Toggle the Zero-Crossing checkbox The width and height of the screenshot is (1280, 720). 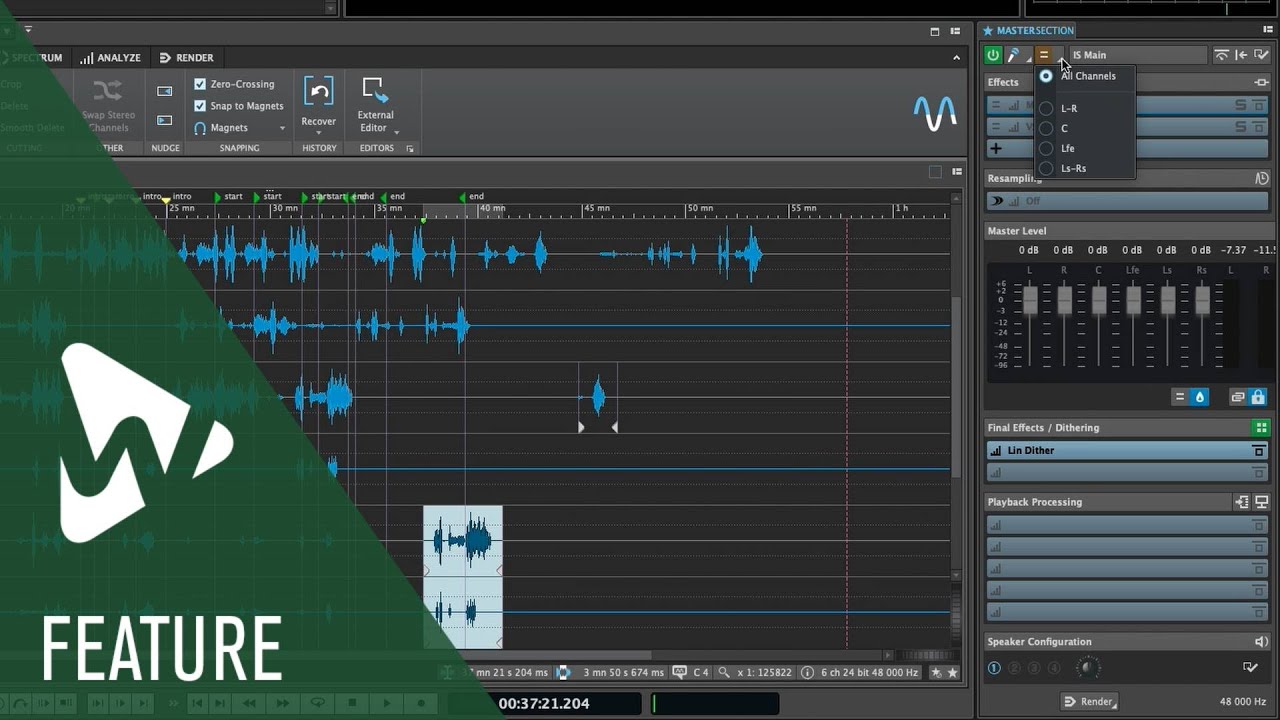point(200,84)
